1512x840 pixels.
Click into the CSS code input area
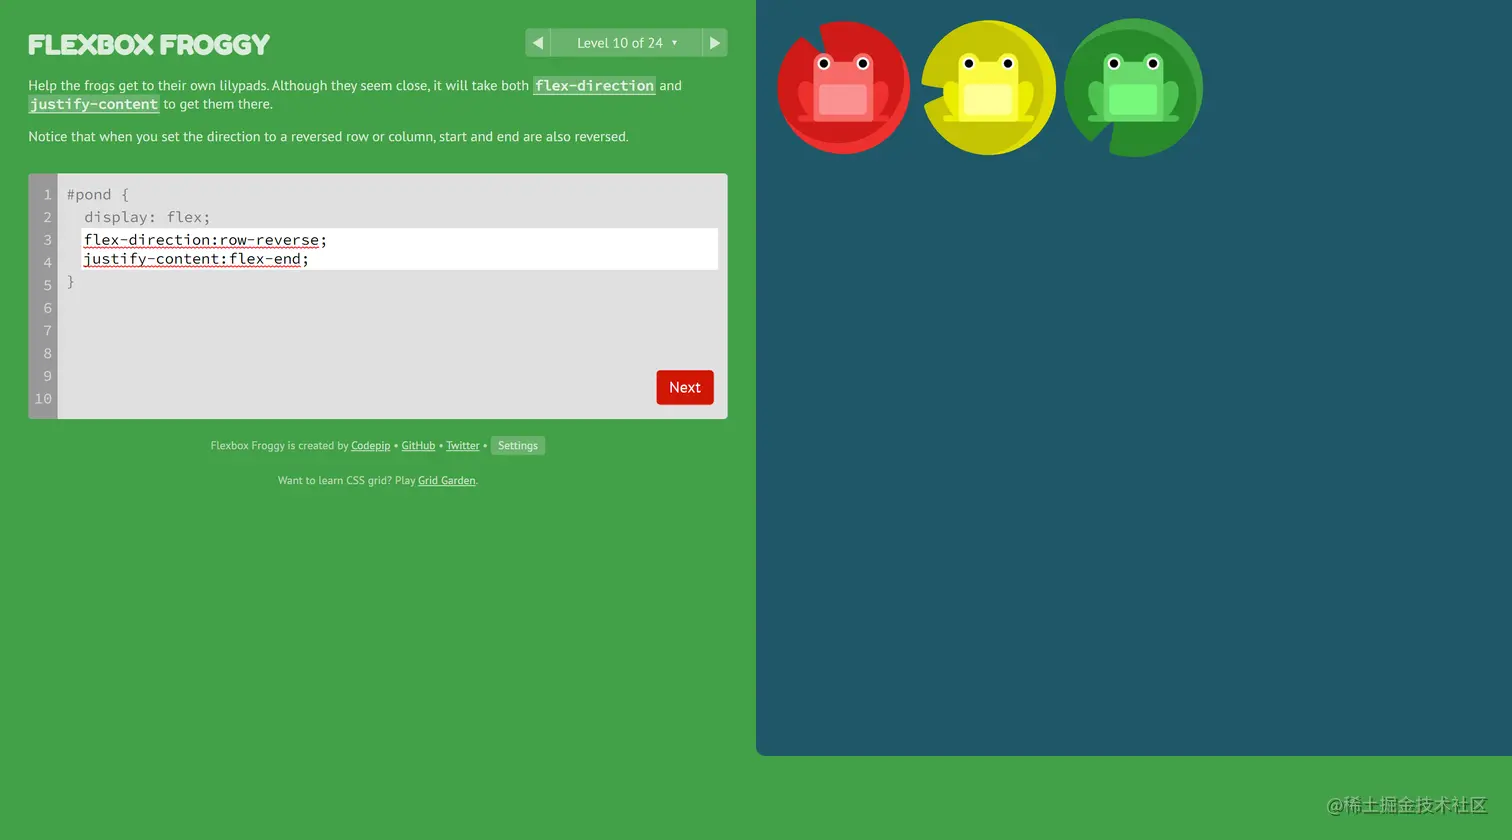click(400, 249)
